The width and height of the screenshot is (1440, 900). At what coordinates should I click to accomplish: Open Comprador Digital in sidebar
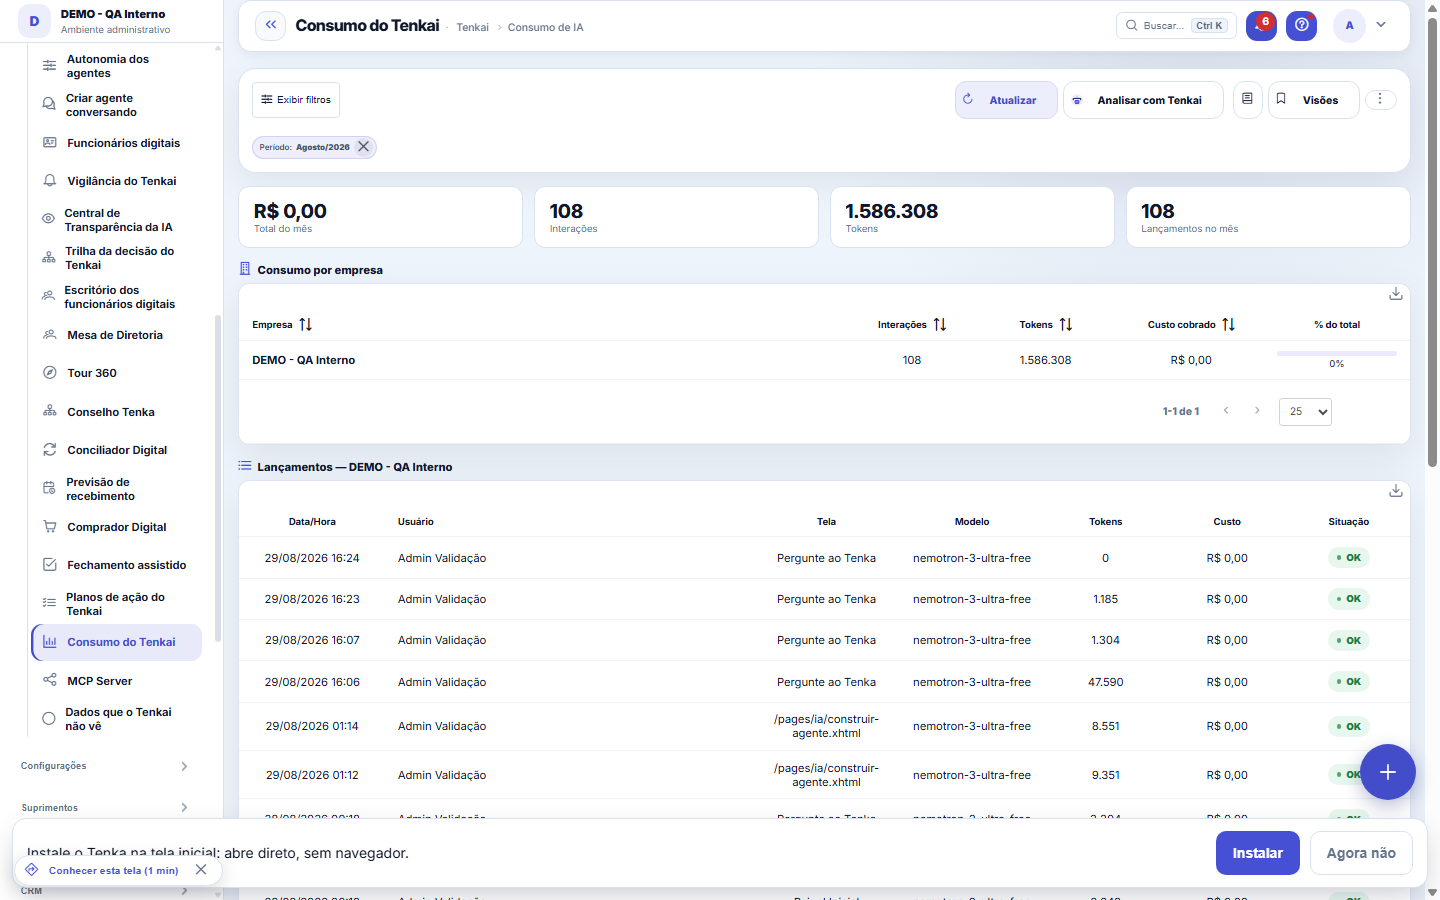click(x=117, y=527)
